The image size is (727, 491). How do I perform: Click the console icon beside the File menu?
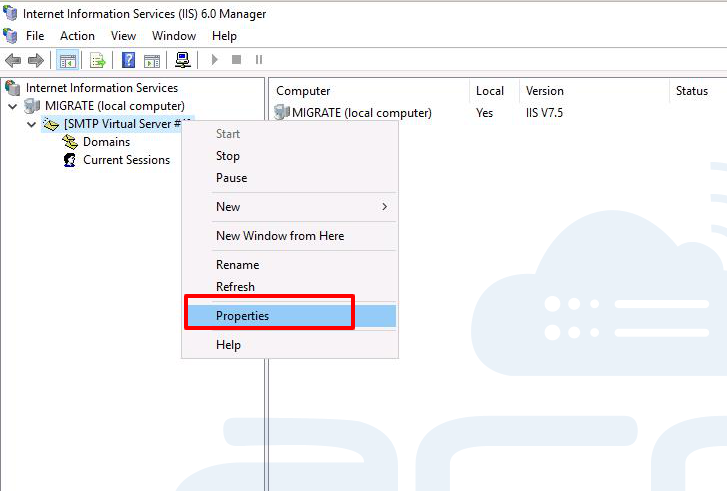click(10, 35)
